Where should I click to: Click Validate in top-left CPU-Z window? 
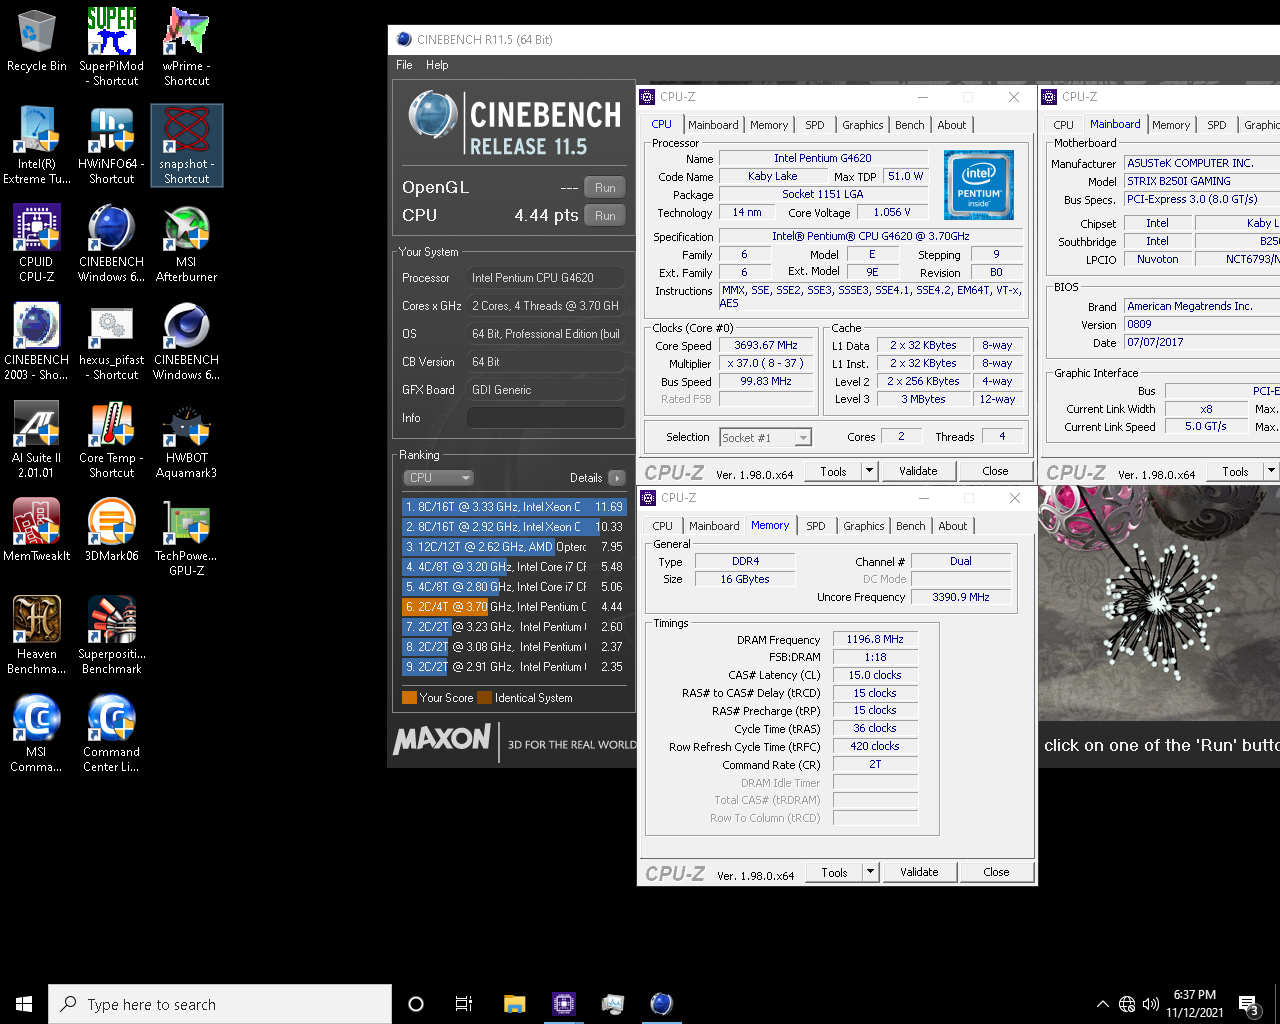(918, 471)
